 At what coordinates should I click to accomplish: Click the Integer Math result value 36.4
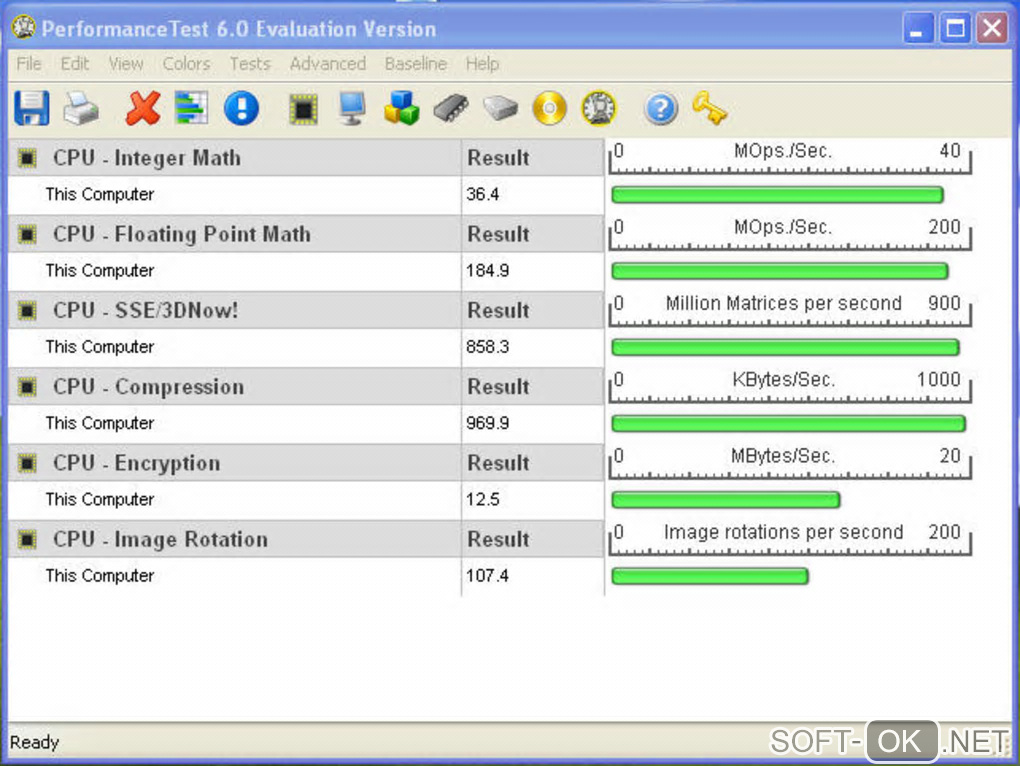point(483,194)
